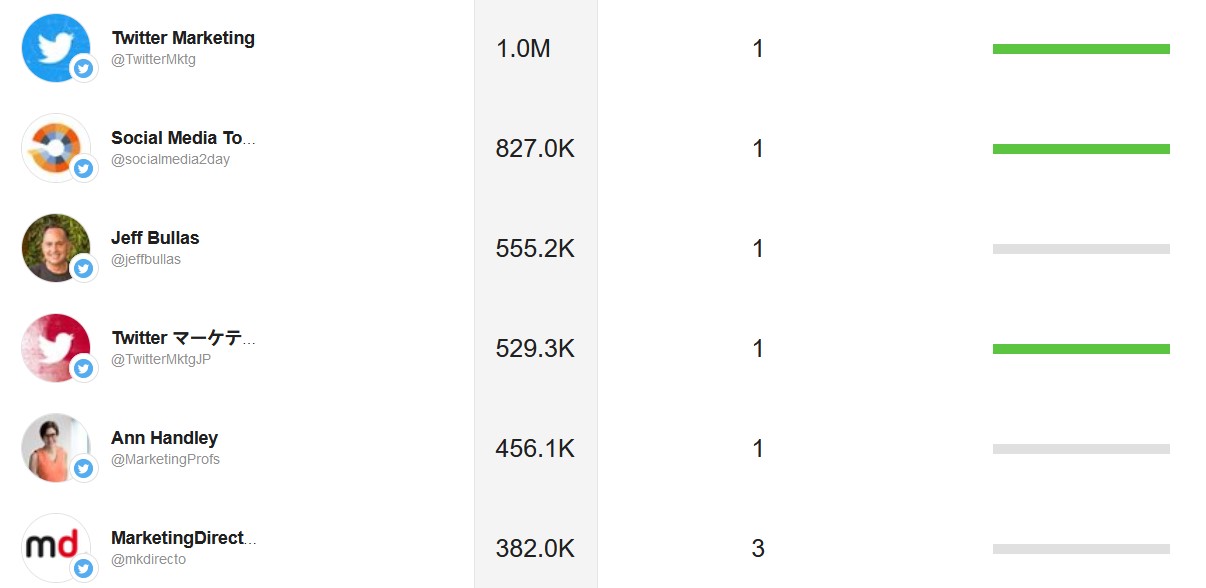Click the green bar in Twitter Marketing row
Viewport: 1206px width, 588px height.
(1081, 49)
